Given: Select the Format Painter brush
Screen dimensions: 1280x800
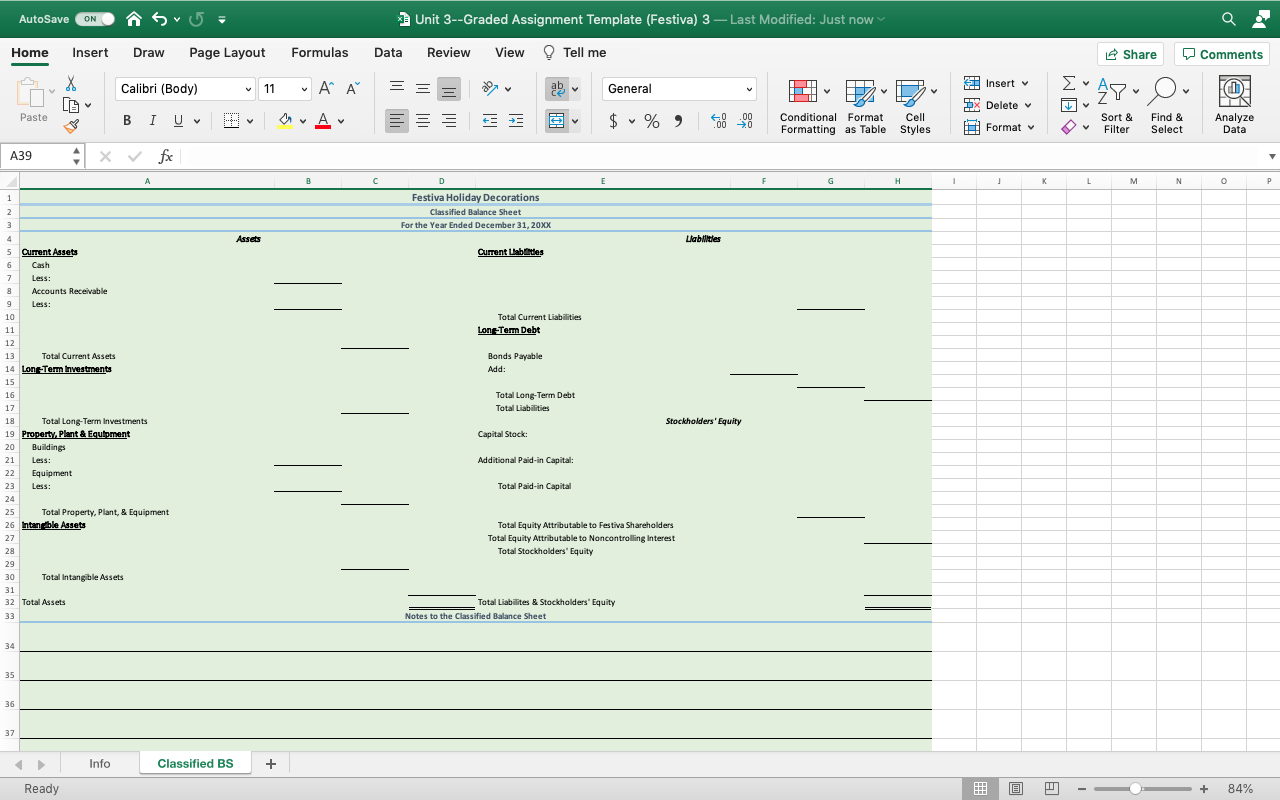Looking at the screenshot, I should (71, 127).
